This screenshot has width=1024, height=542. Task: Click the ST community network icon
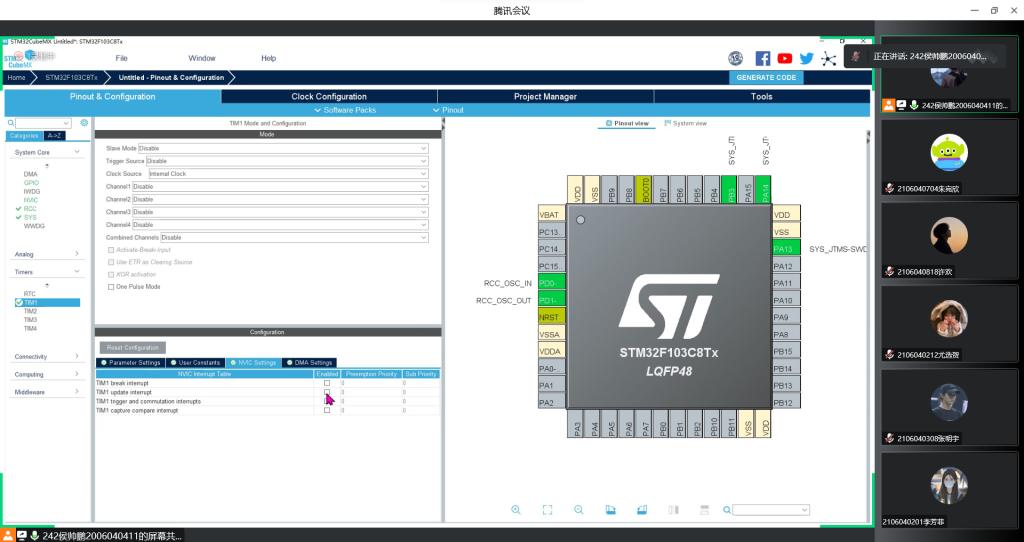click(828, 59)
